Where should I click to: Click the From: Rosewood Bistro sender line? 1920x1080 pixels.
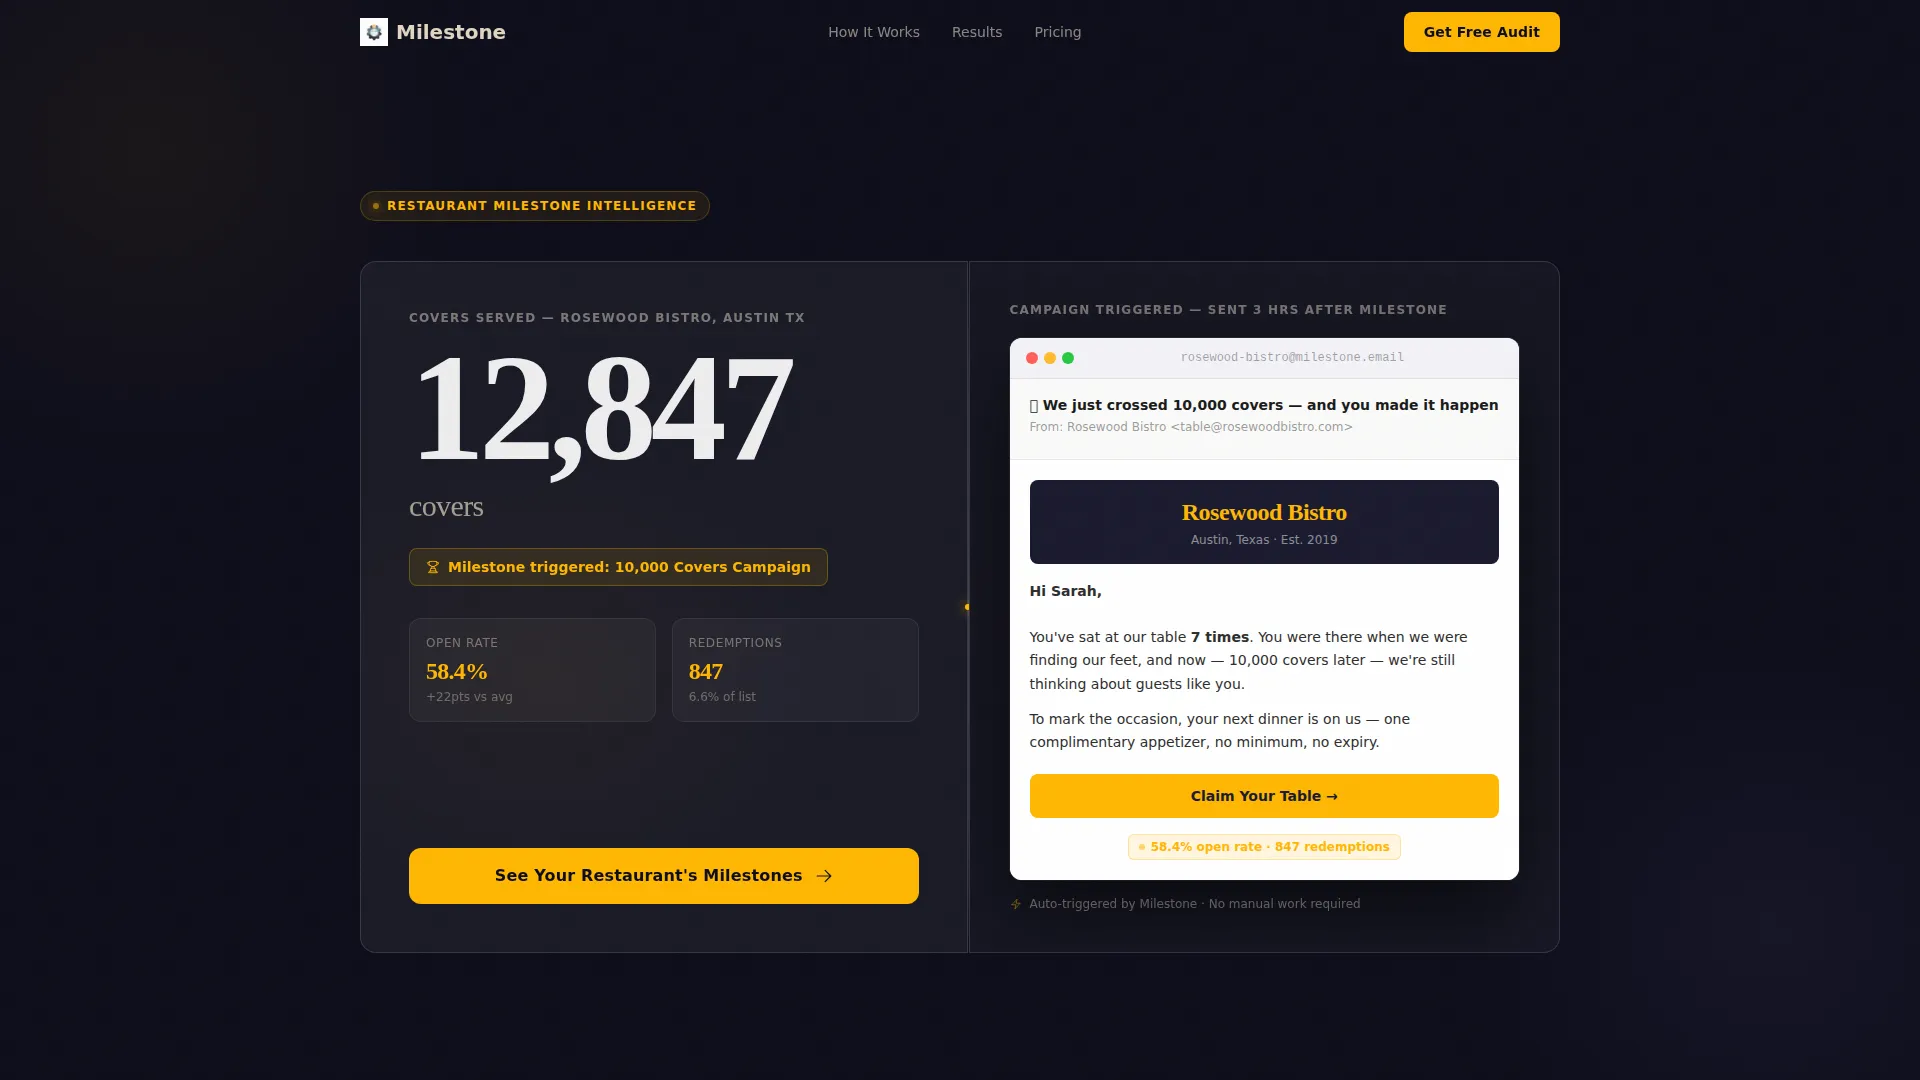coord(1191,427)
